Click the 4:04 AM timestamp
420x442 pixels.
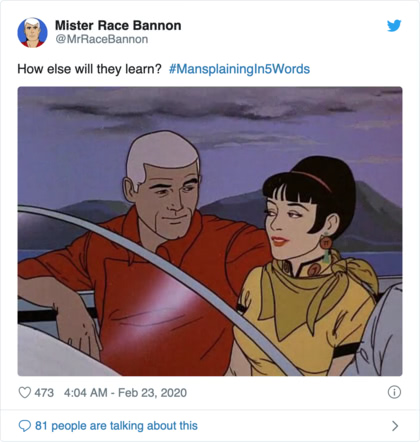[x=85, y=393]
